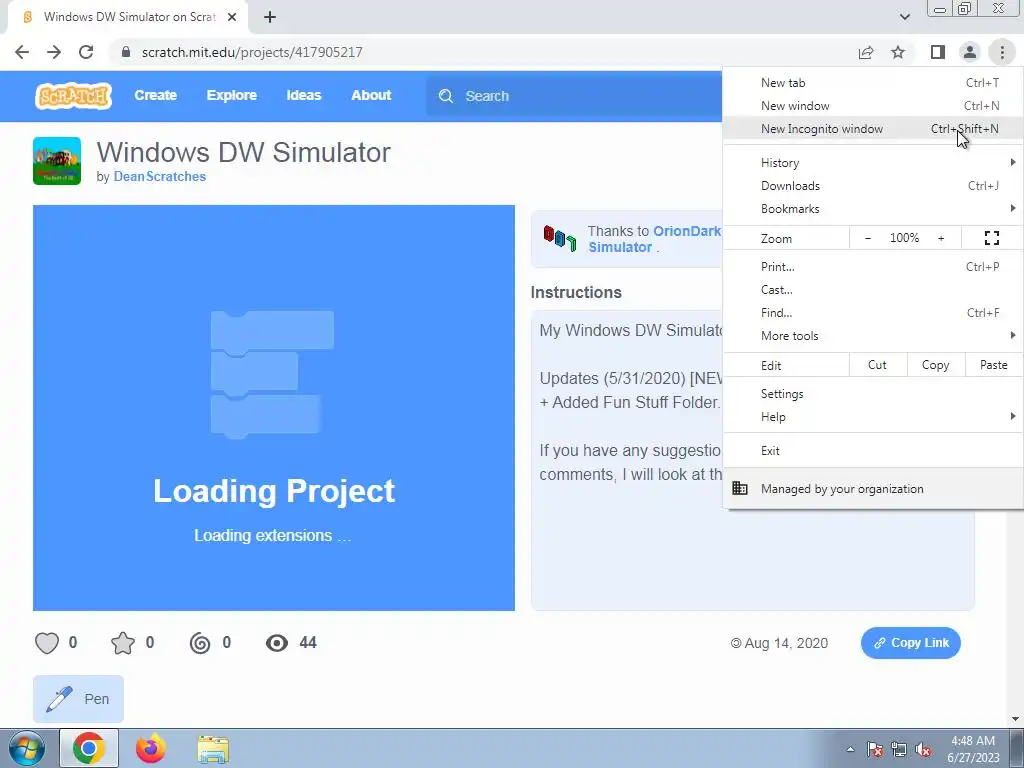1024x768 pixels.
Task: Close the Windows DW Simulator tab
Action: coord(232,17)
